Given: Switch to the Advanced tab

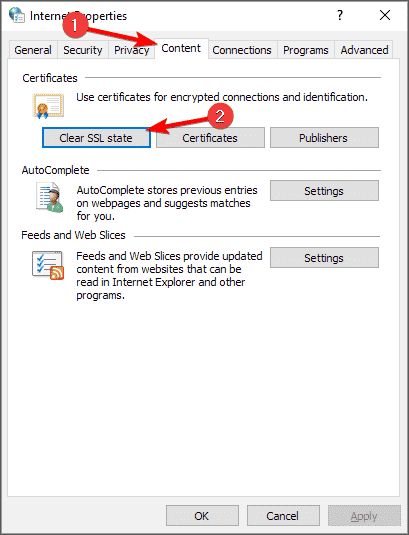Looking at the screenshot, I should pyautogui.click(x=364, y=50).
